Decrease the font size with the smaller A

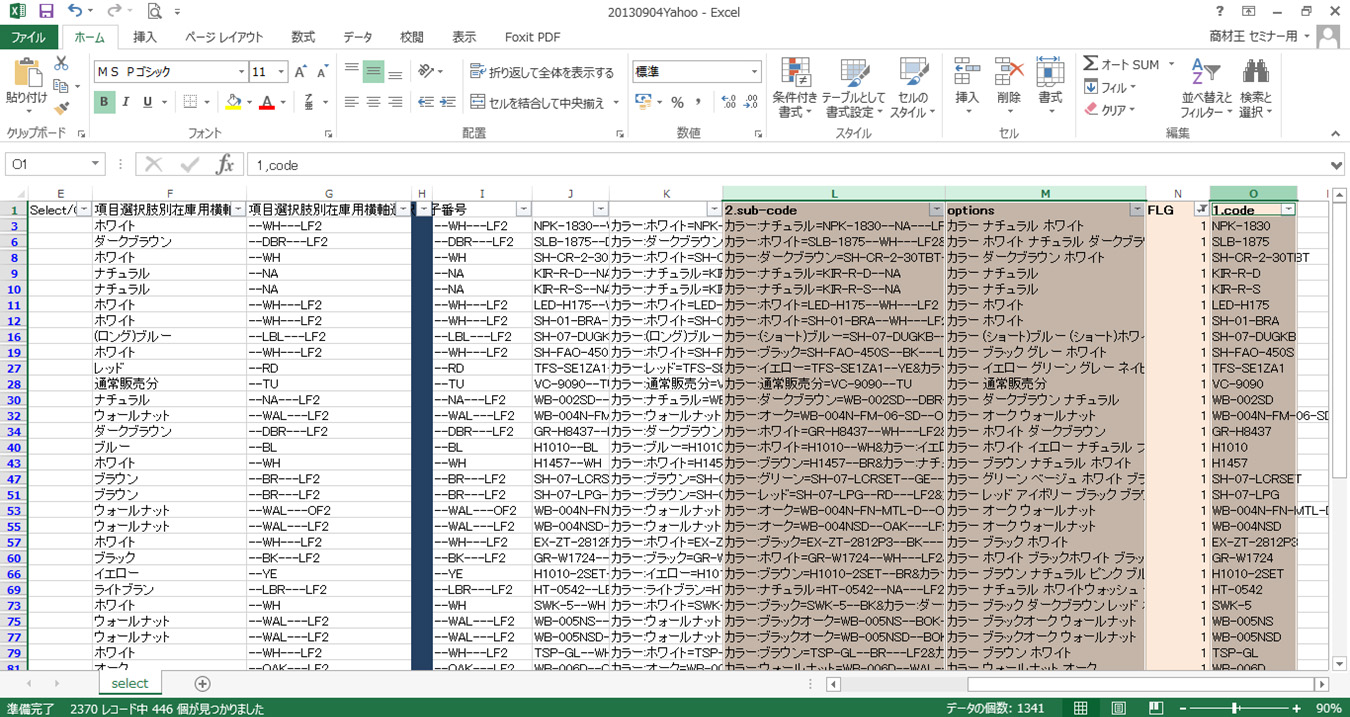[x=323, y=72]
